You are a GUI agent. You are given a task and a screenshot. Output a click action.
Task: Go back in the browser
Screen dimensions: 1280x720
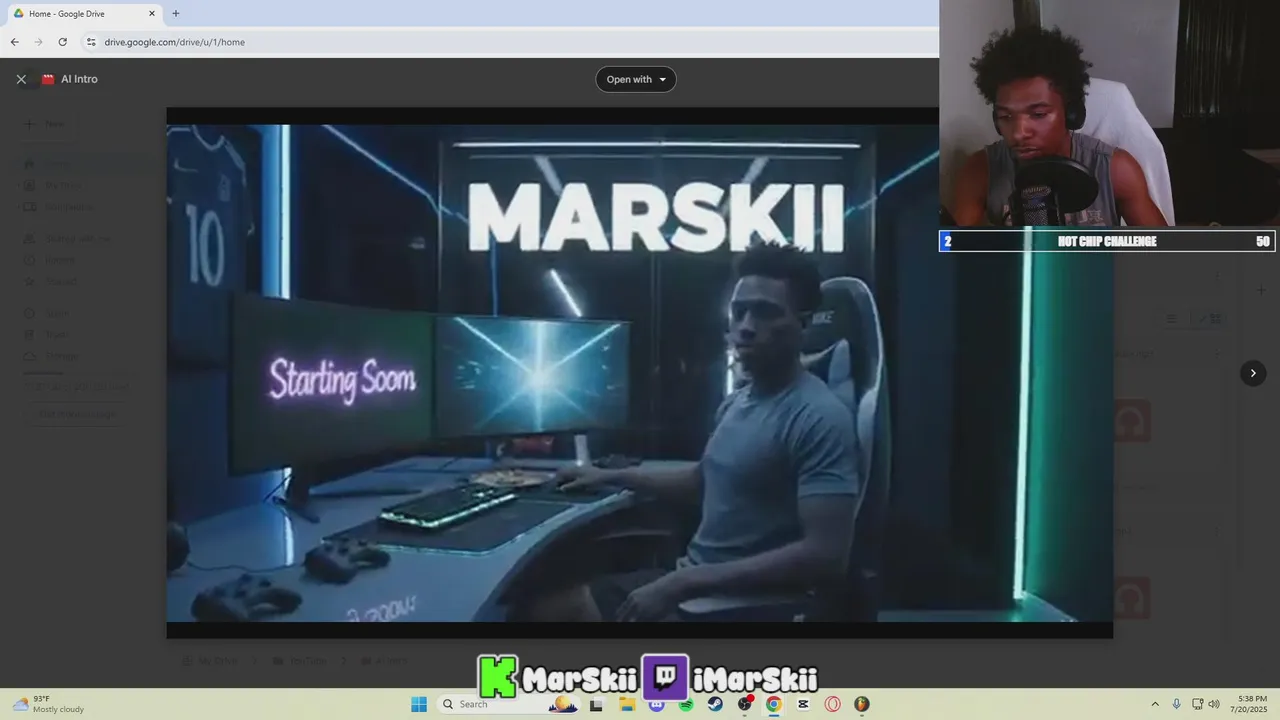[x=14, y=42]
